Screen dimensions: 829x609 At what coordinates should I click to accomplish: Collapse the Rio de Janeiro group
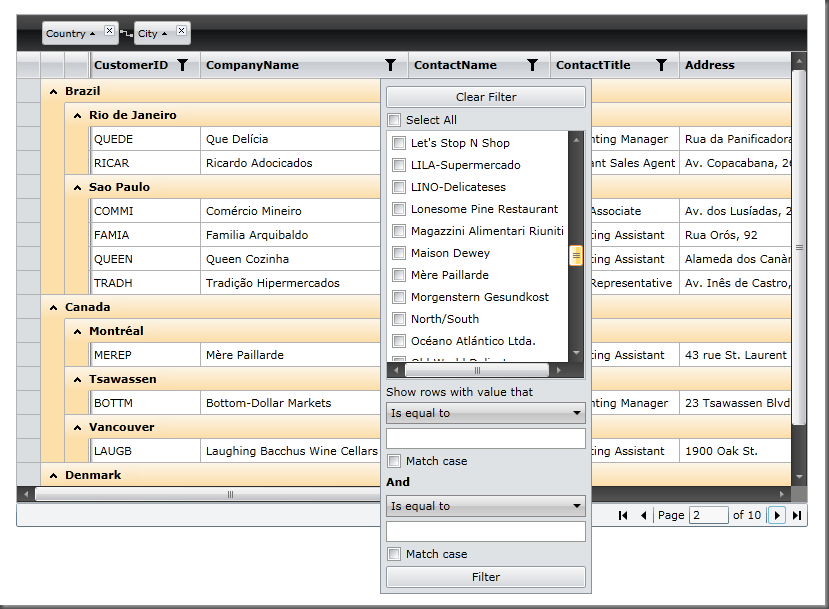coord(78,115)
